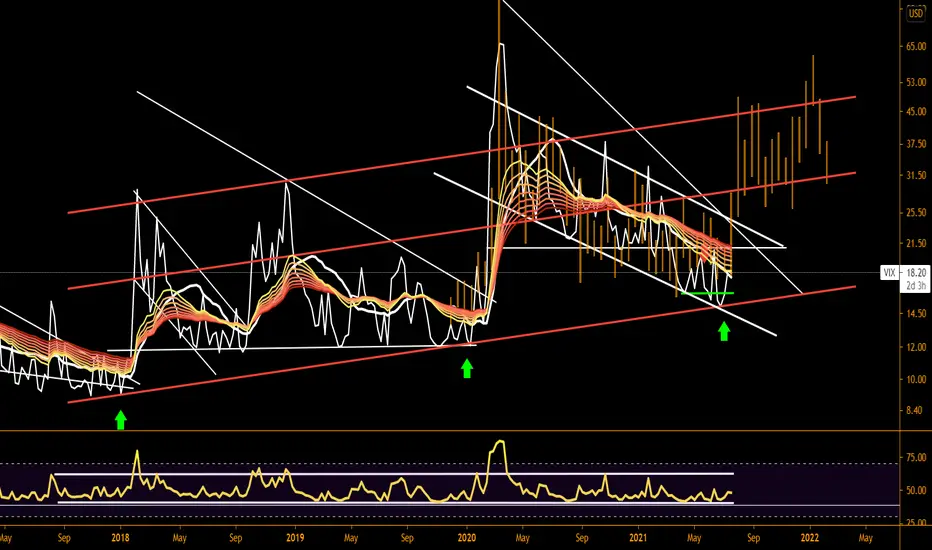Click the 2020 time axis label

(467, 538)
